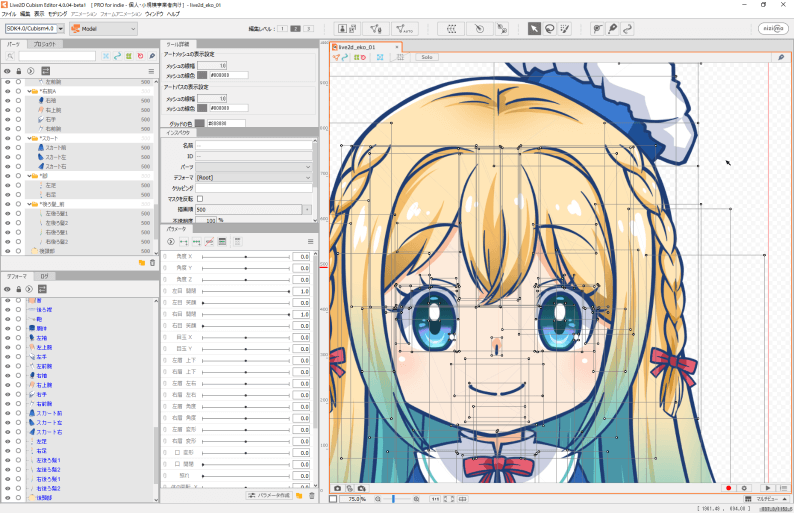Click the red record button below canvas
The image size is (794, 513).
[729, 488]
